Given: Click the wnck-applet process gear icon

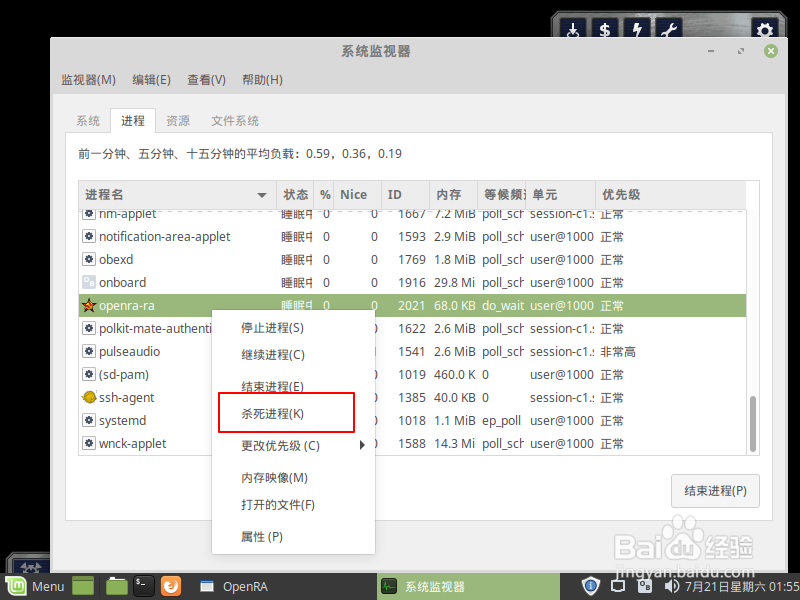Looking at the screenshot, I should point(89,443).
